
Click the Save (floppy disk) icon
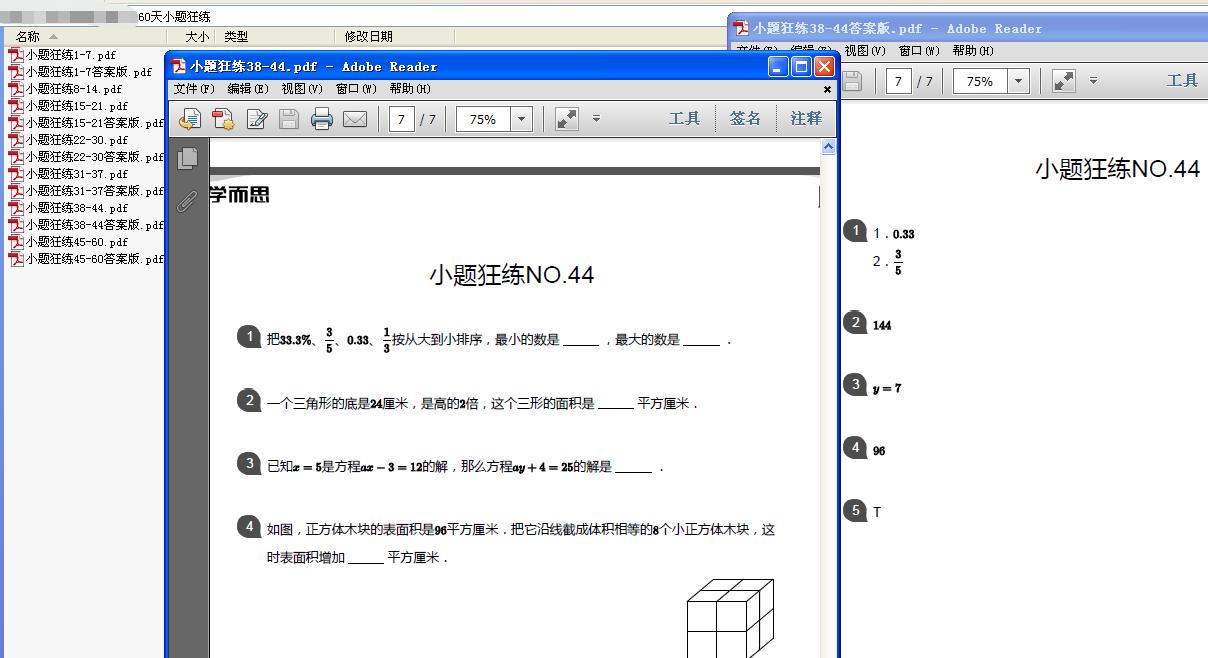(289, 119)
